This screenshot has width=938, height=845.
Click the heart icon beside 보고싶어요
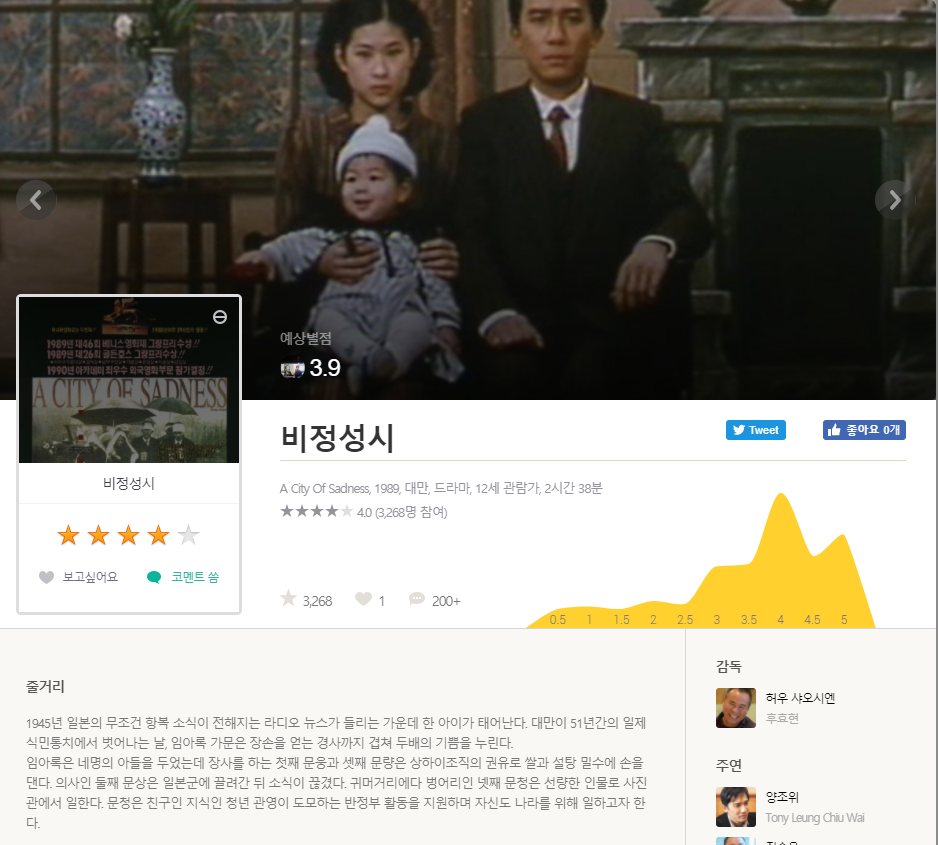click(x=46, y=577)
